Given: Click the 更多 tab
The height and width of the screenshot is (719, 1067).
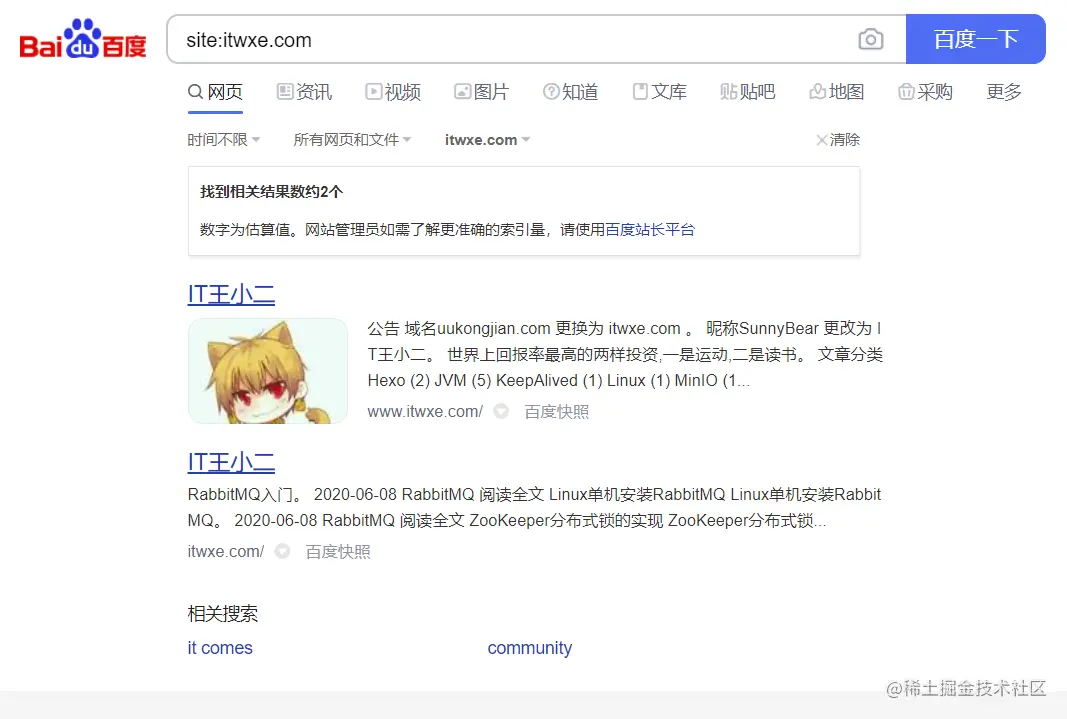Looking at the screenshot, I should pyautogui.click(x=1004, y=92).
